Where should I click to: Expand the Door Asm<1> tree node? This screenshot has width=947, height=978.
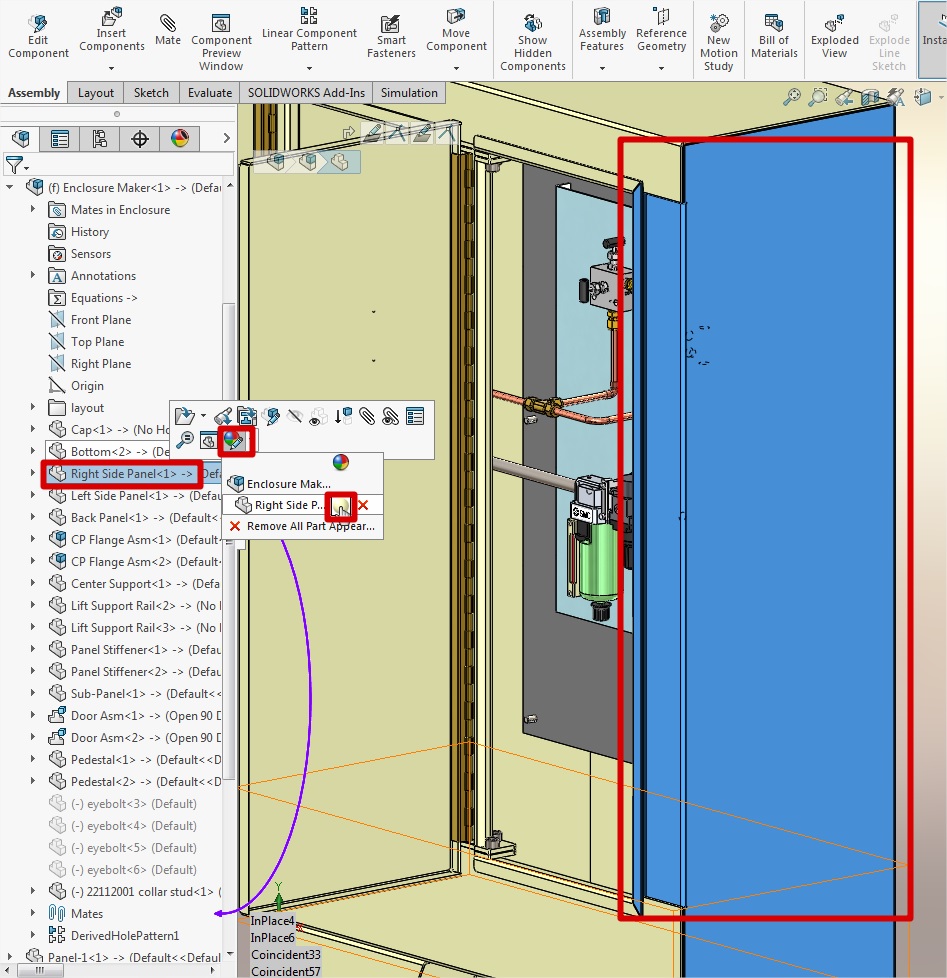click(33, 716)
